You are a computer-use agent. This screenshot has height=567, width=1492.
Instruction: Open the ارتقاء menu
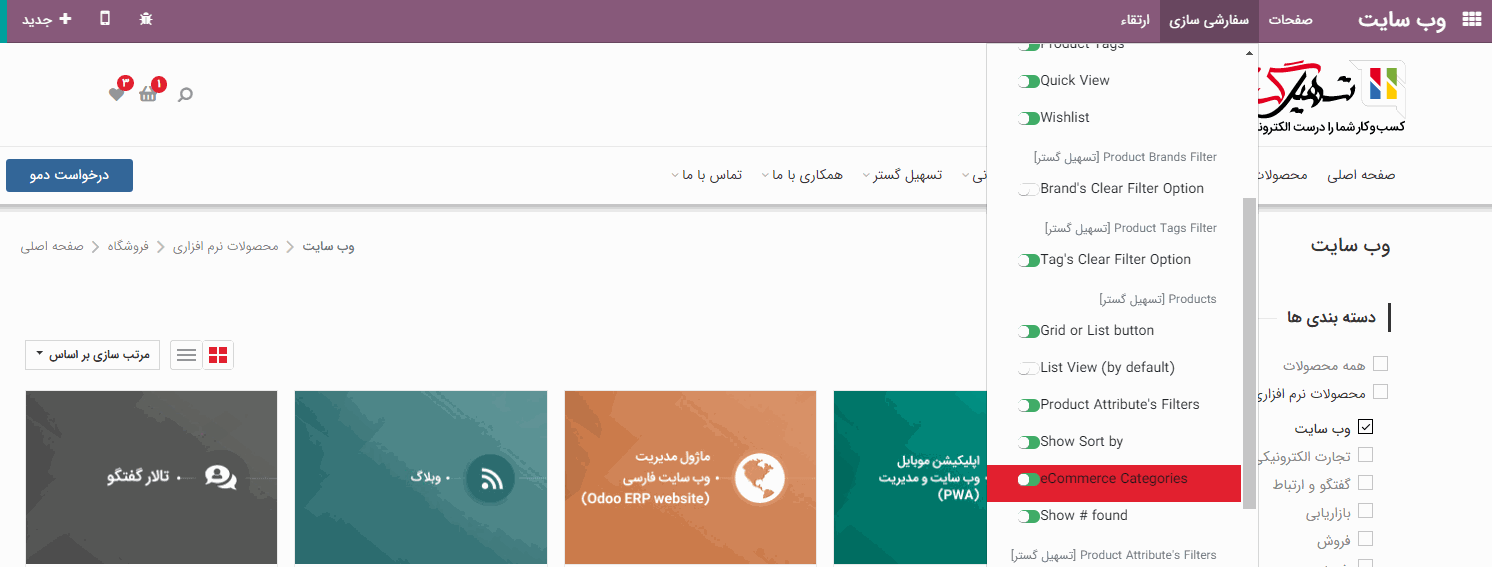1134,20
